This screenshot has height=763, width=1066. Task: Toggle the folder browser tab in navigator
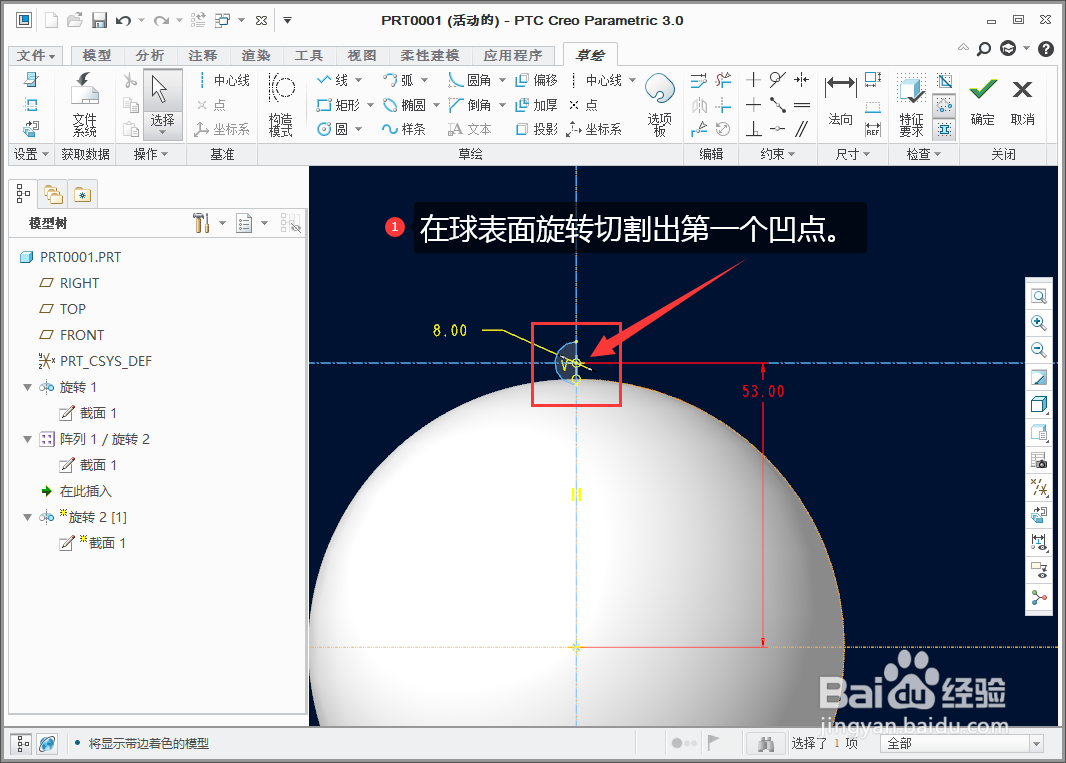53,194
